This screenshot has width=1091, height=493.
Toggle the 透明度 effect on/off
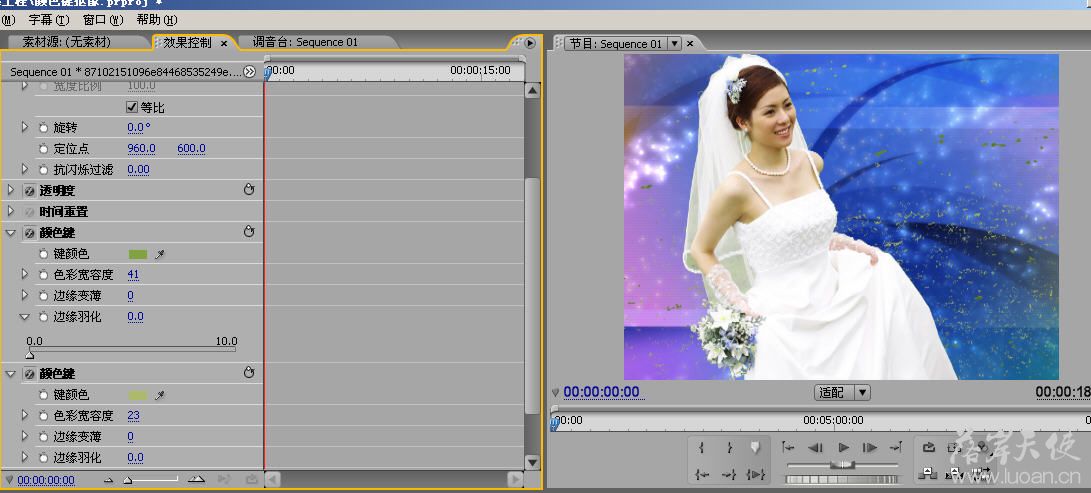29,191
